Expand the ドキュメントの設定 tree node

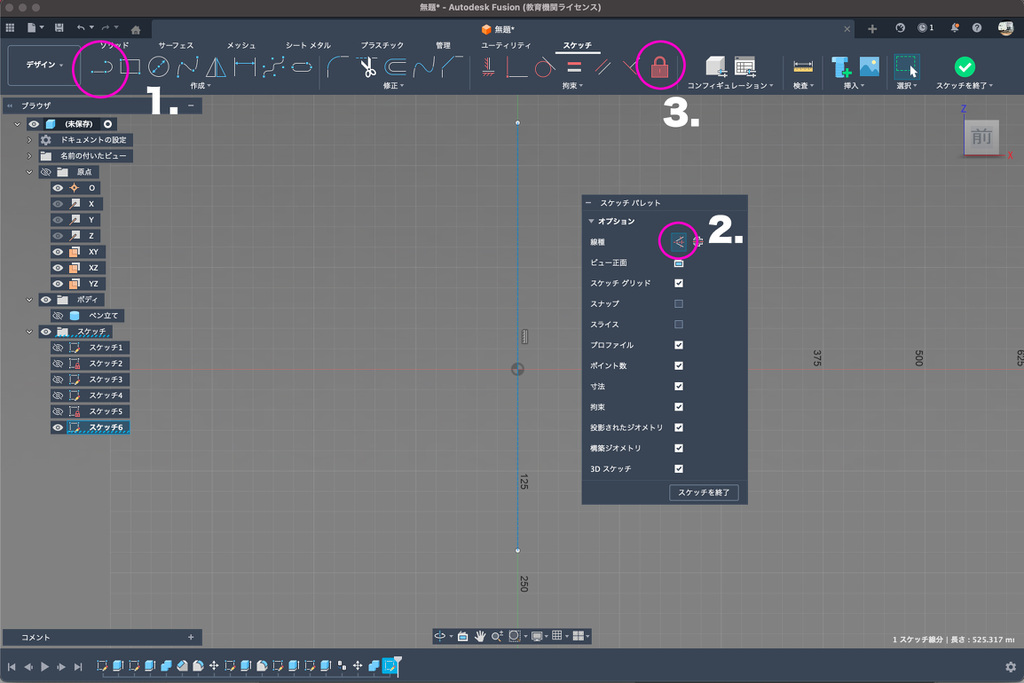coord(30,140)
